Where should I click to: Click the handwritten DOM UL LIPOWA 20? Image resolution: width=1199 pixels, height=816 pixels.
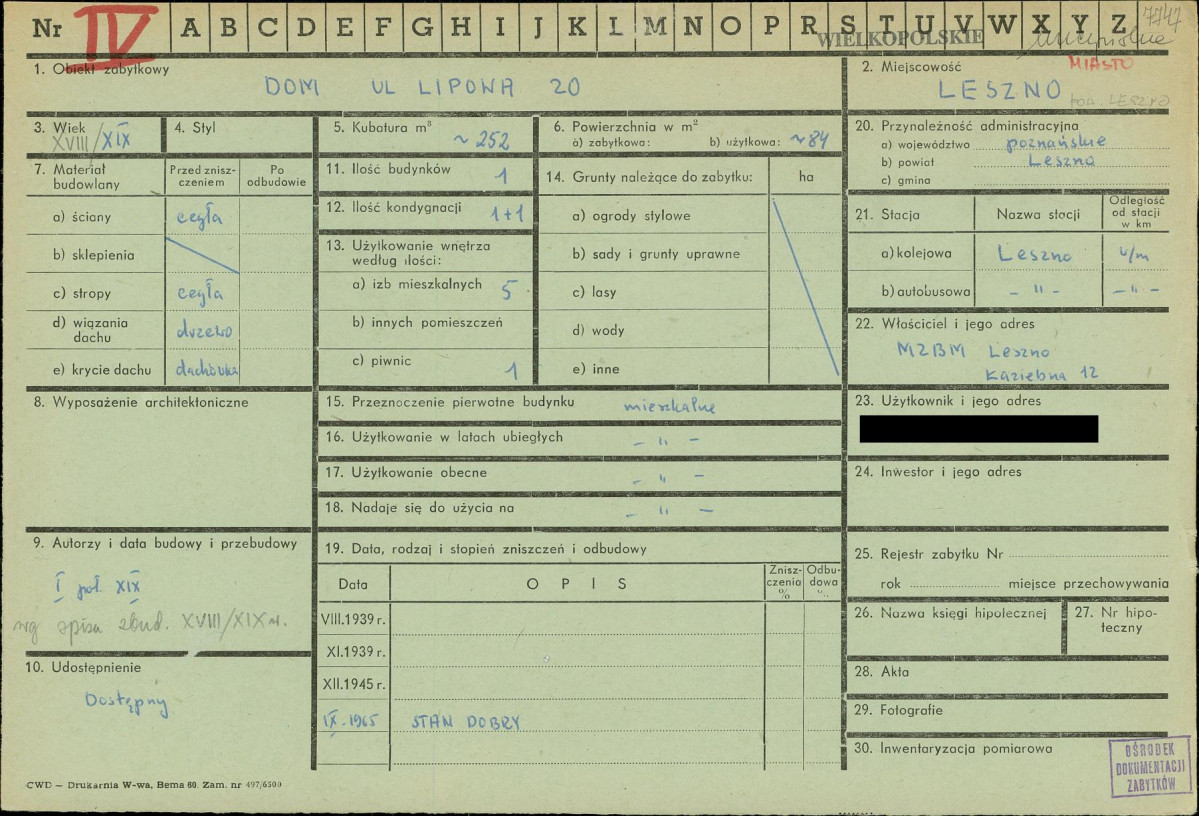[x=421, y=88]
